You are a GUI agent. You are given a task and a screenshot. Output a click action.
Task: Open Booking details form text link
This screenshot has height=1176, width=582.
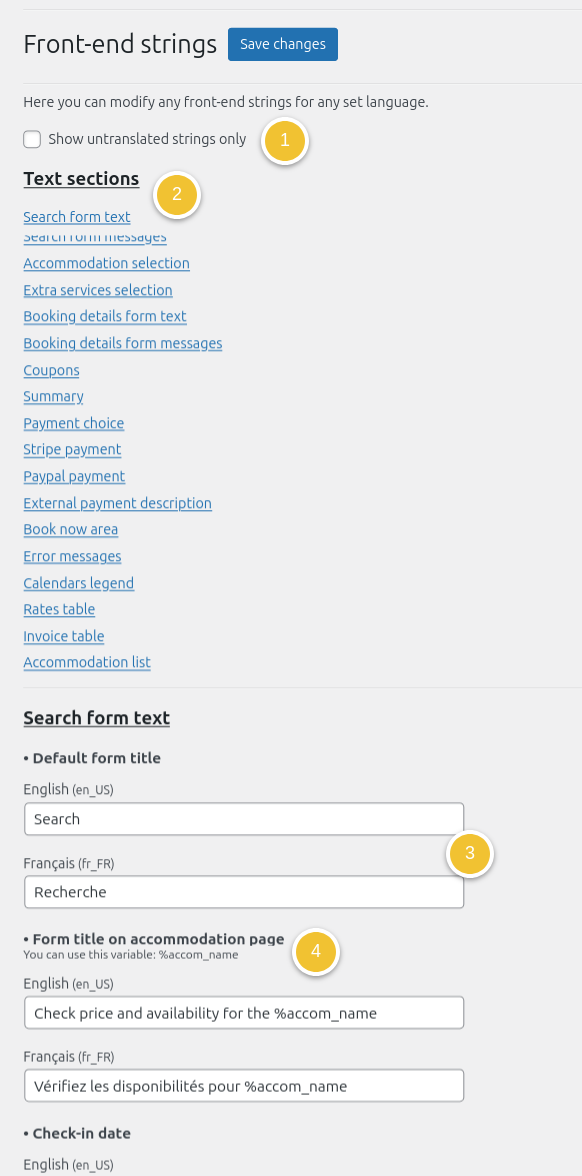105,316
